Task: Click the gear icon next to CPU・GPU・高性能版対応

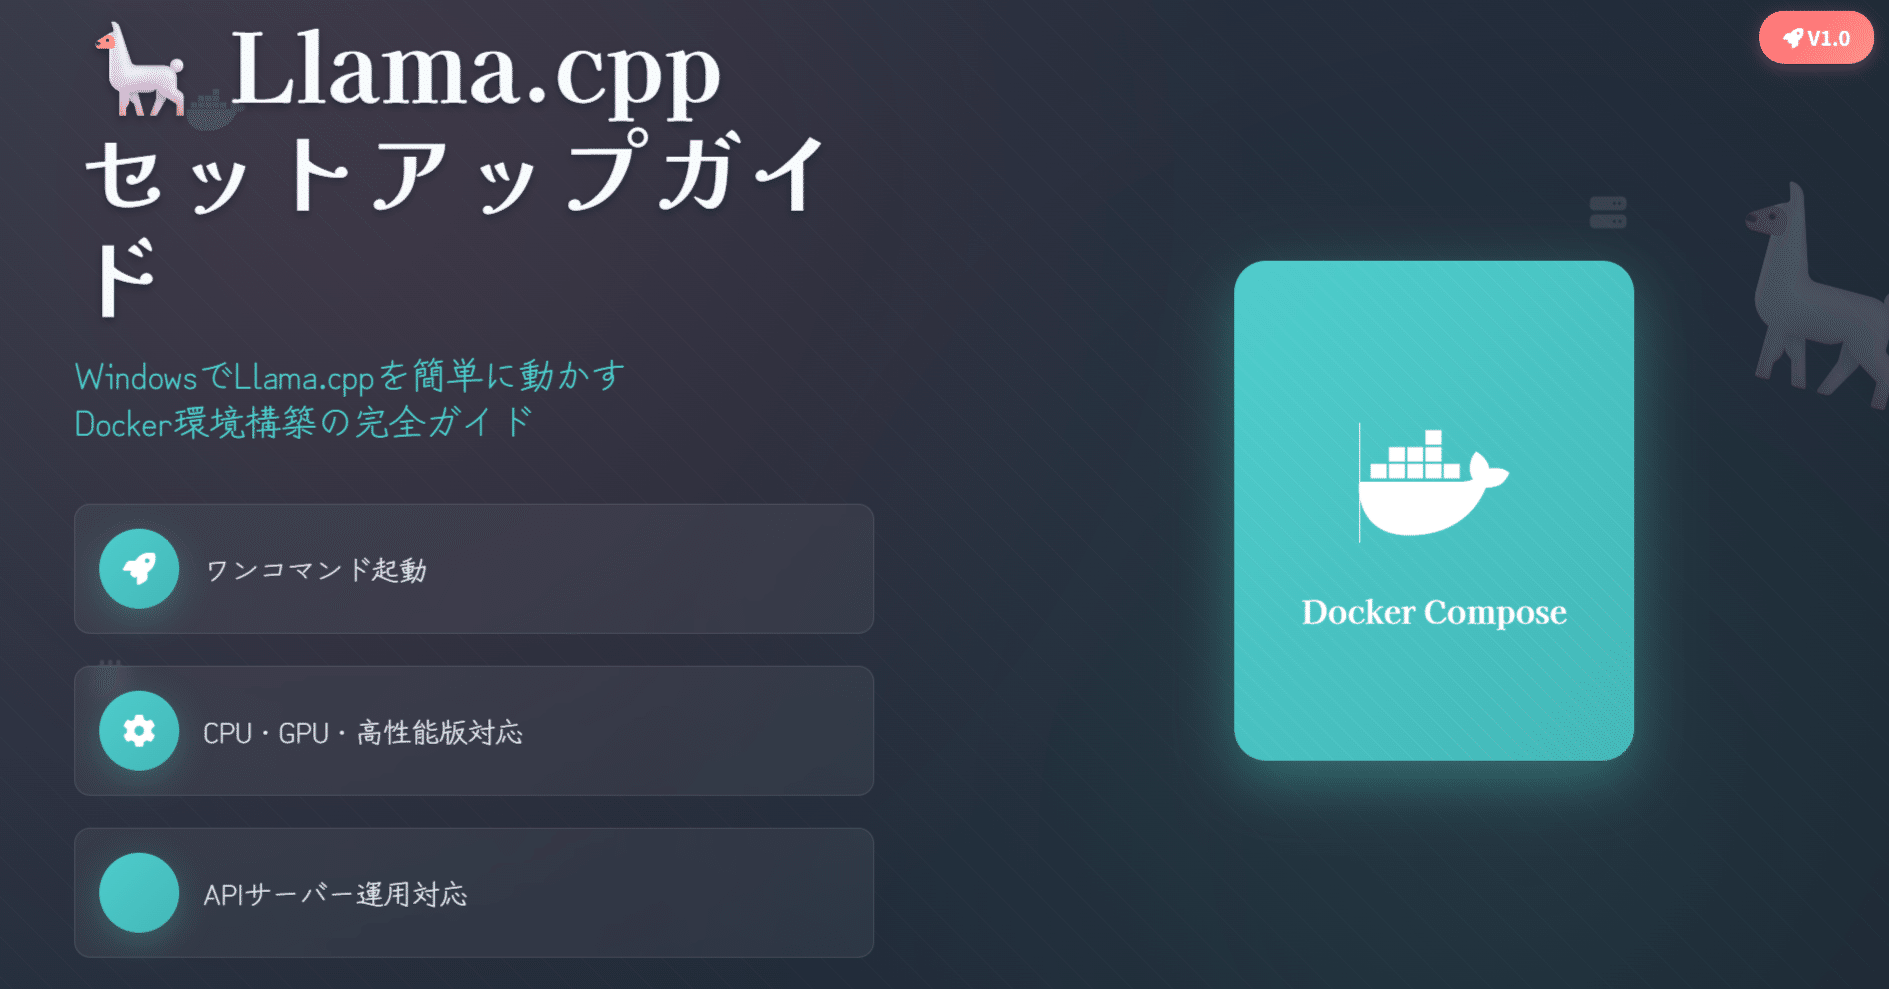Action: [139, 731]
